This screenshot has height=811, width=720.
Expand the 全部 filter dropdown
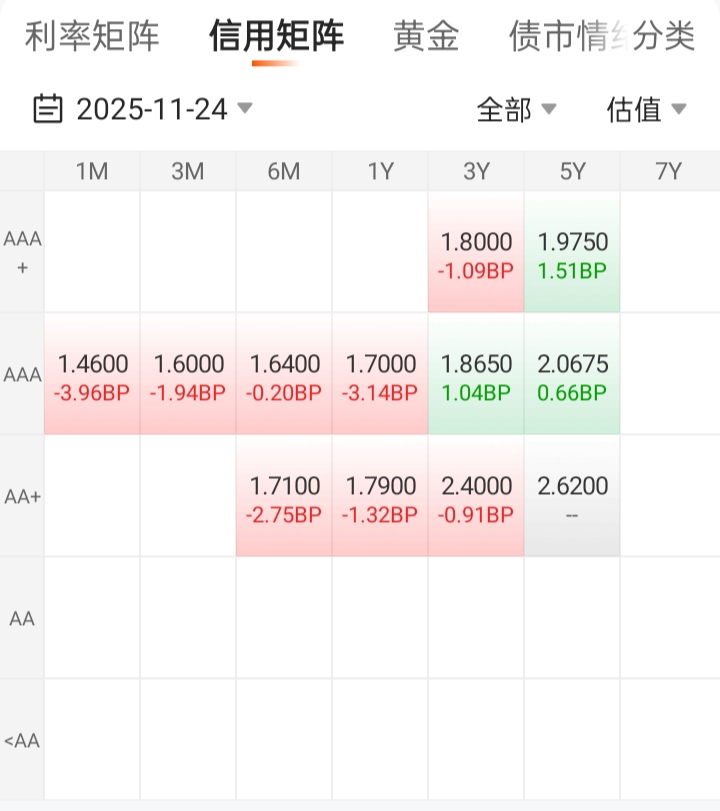point(516,109)
